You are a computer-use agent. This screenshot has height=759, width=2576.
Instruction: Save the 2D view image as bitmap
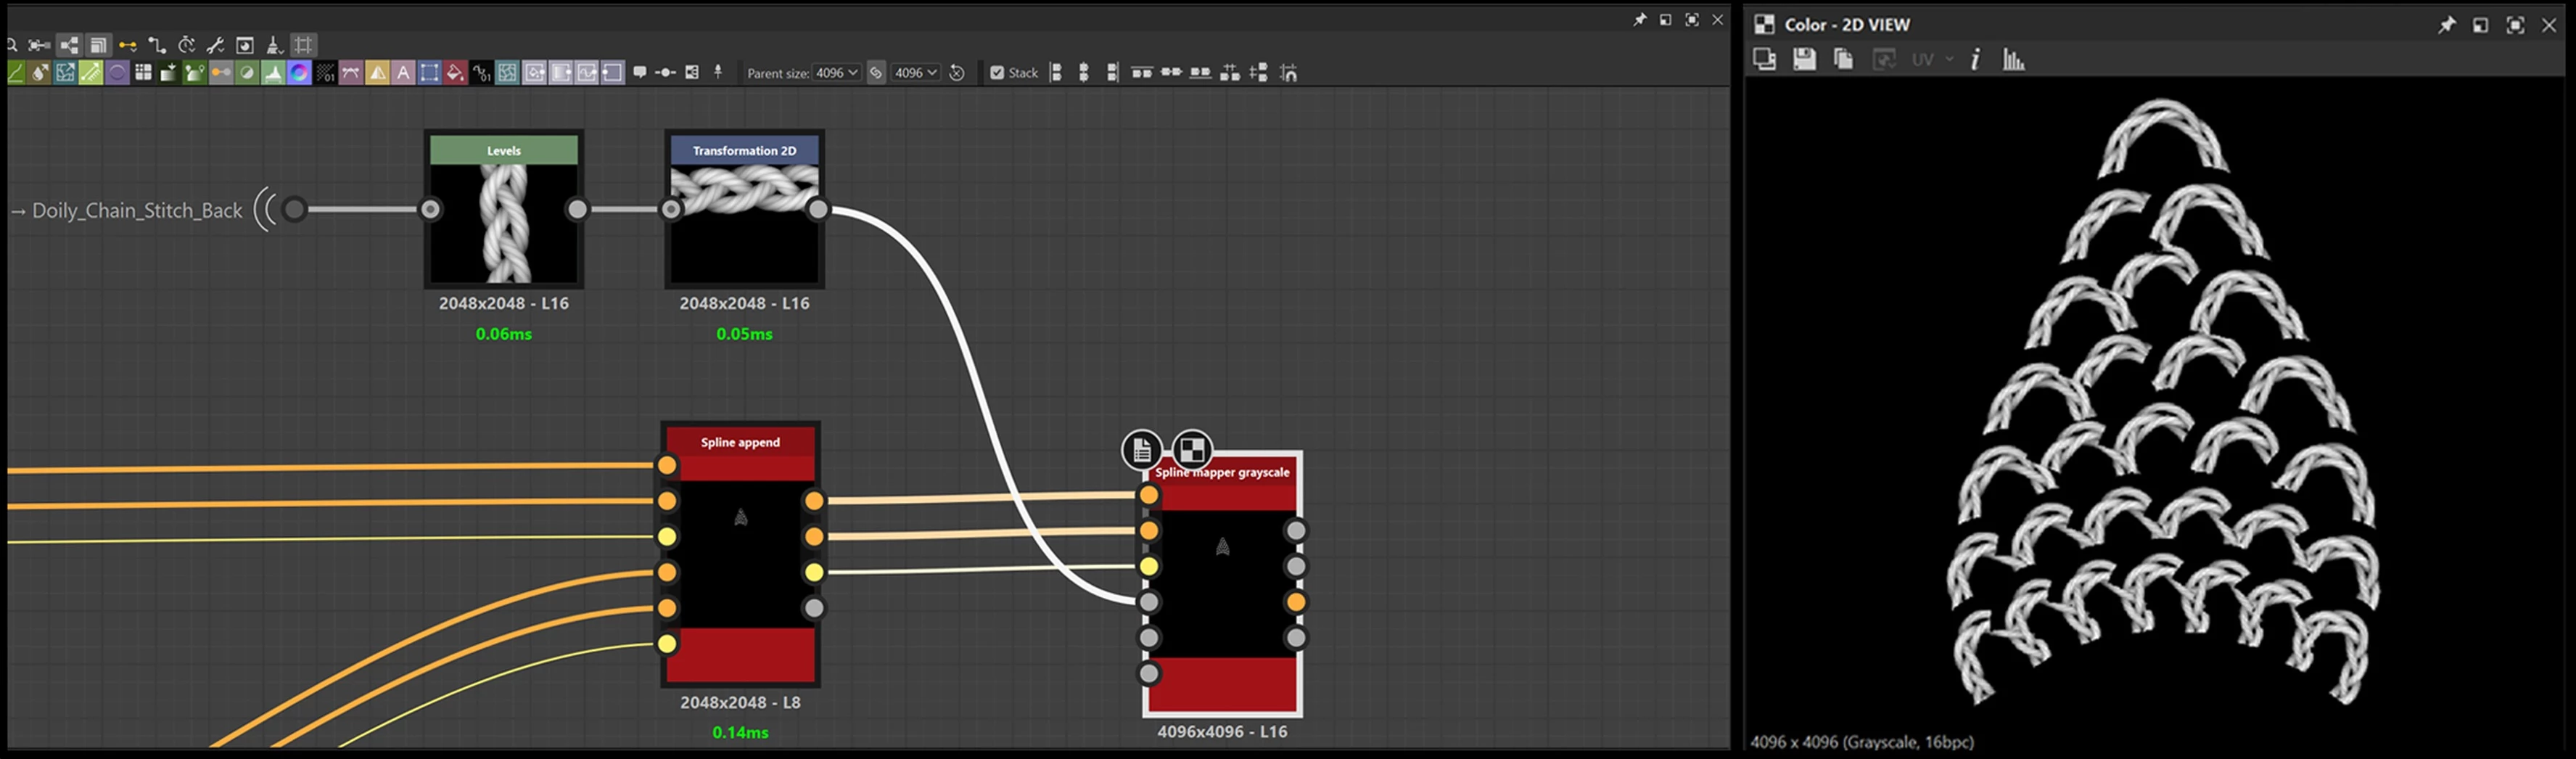pyautogui.click(x=1804, y=59)
